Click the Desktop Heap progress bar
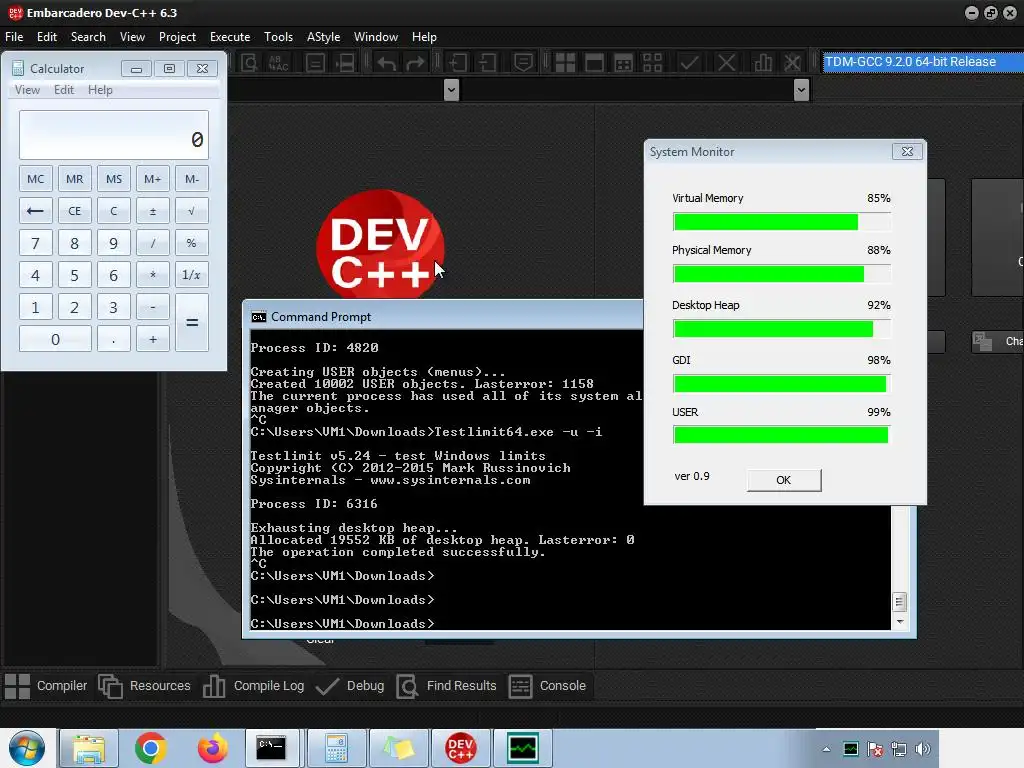1024x768 pixels. click(781, 328)
